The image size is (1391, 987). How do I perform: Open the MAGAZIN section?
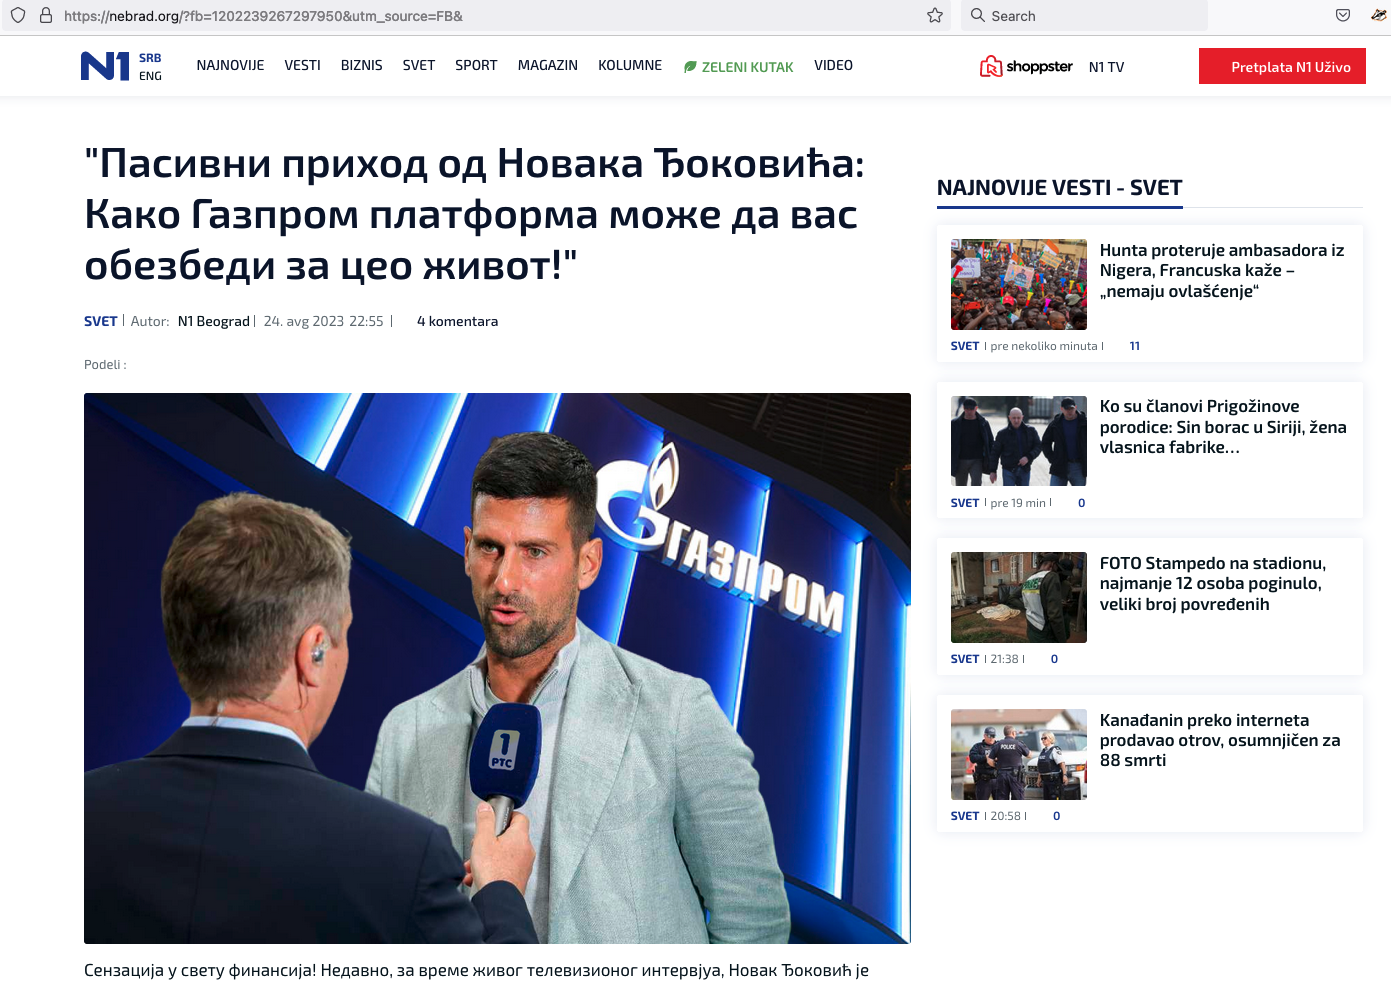[547, 65]
